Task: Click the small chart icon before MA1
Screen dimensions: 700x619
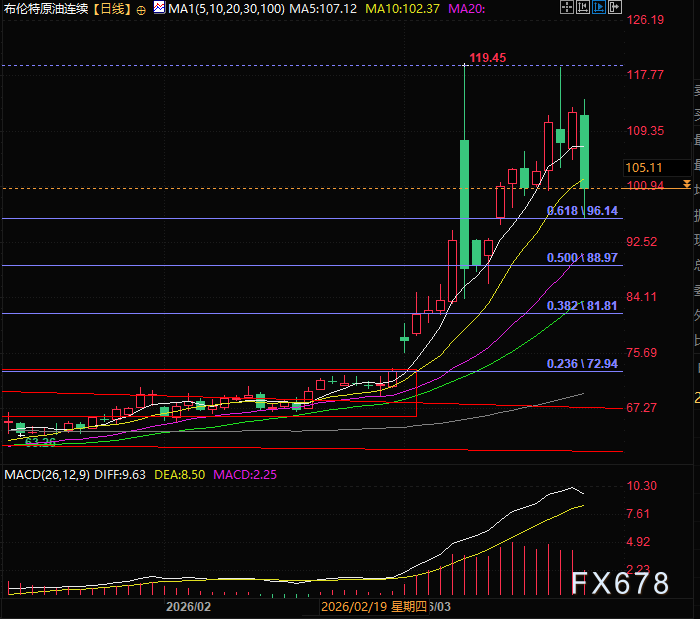Action: click(x=158, y=9)
